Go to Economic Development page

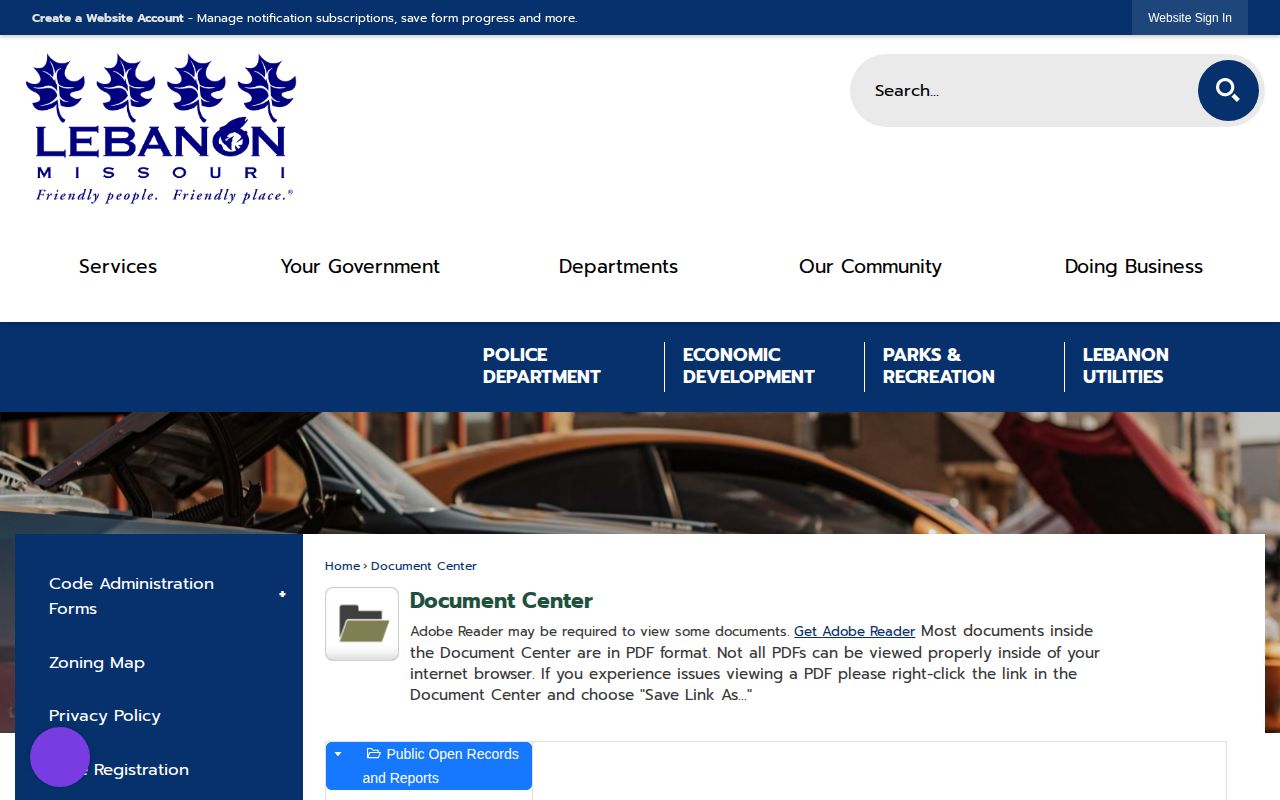pos(749,366)
